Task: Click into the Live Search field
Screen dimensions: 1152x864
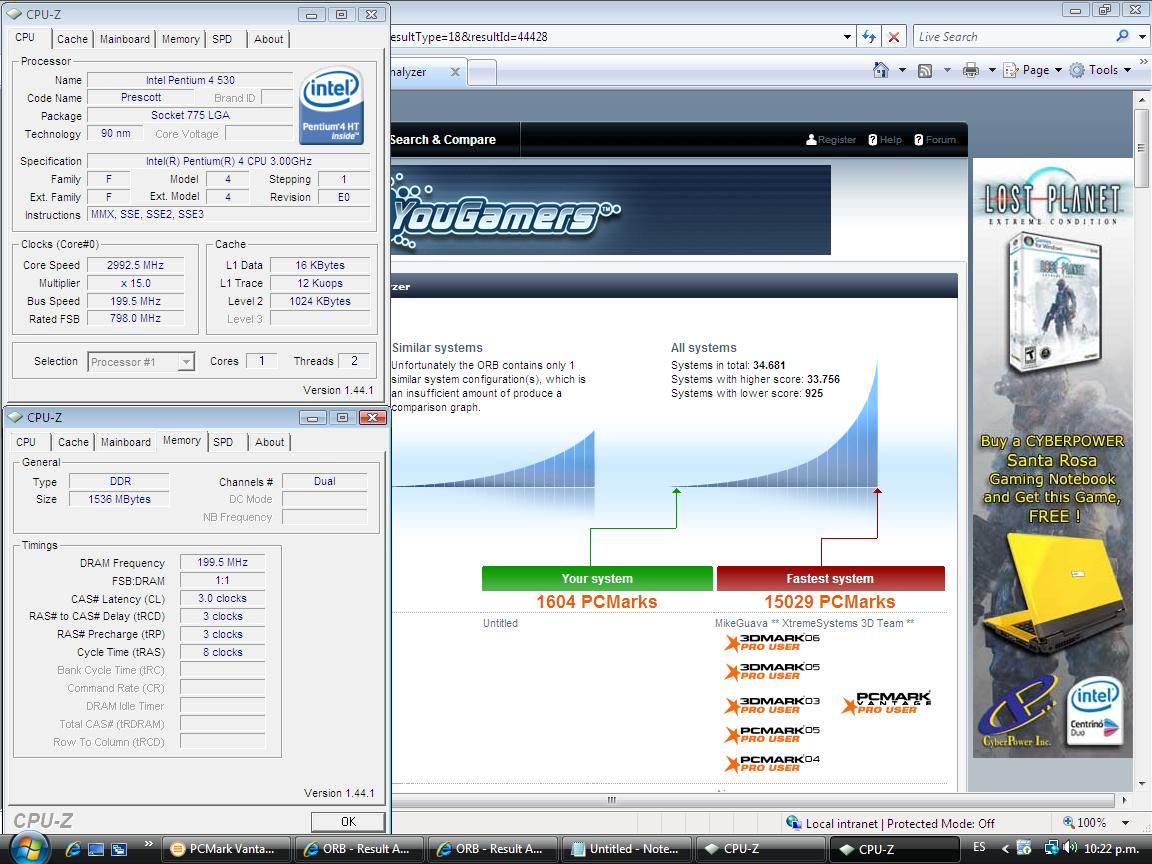Action: (x=1014, y=36)
